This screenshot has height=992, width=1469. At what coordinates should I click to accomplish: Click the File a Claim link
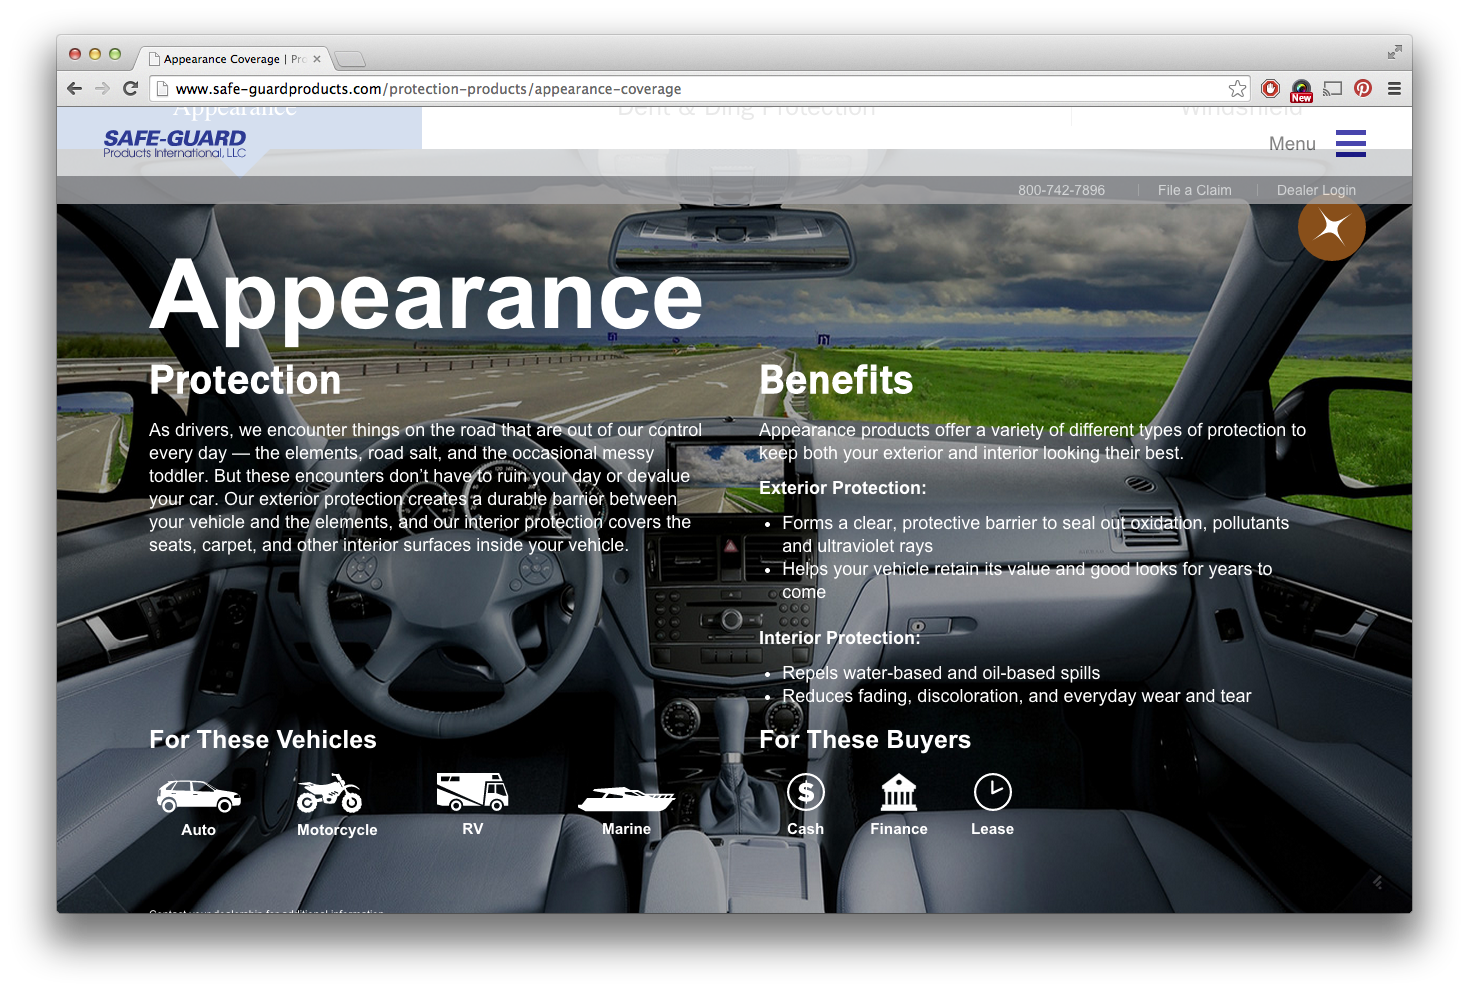pyautogui.click(x=1194, y=189)
